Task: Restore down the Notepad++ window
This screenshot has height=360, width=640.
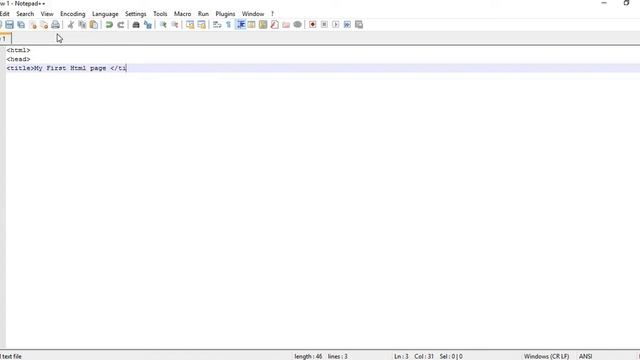Action: pos(627,3)
